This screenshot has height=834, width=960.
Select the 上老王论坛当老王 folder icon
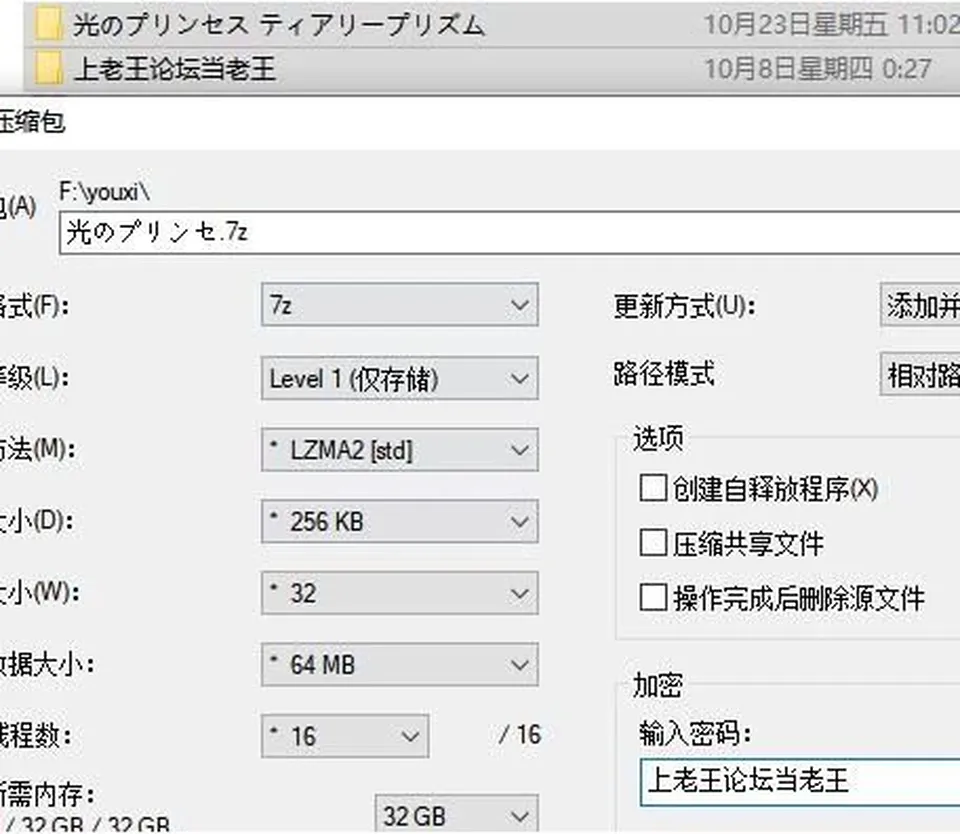[48, 68]
